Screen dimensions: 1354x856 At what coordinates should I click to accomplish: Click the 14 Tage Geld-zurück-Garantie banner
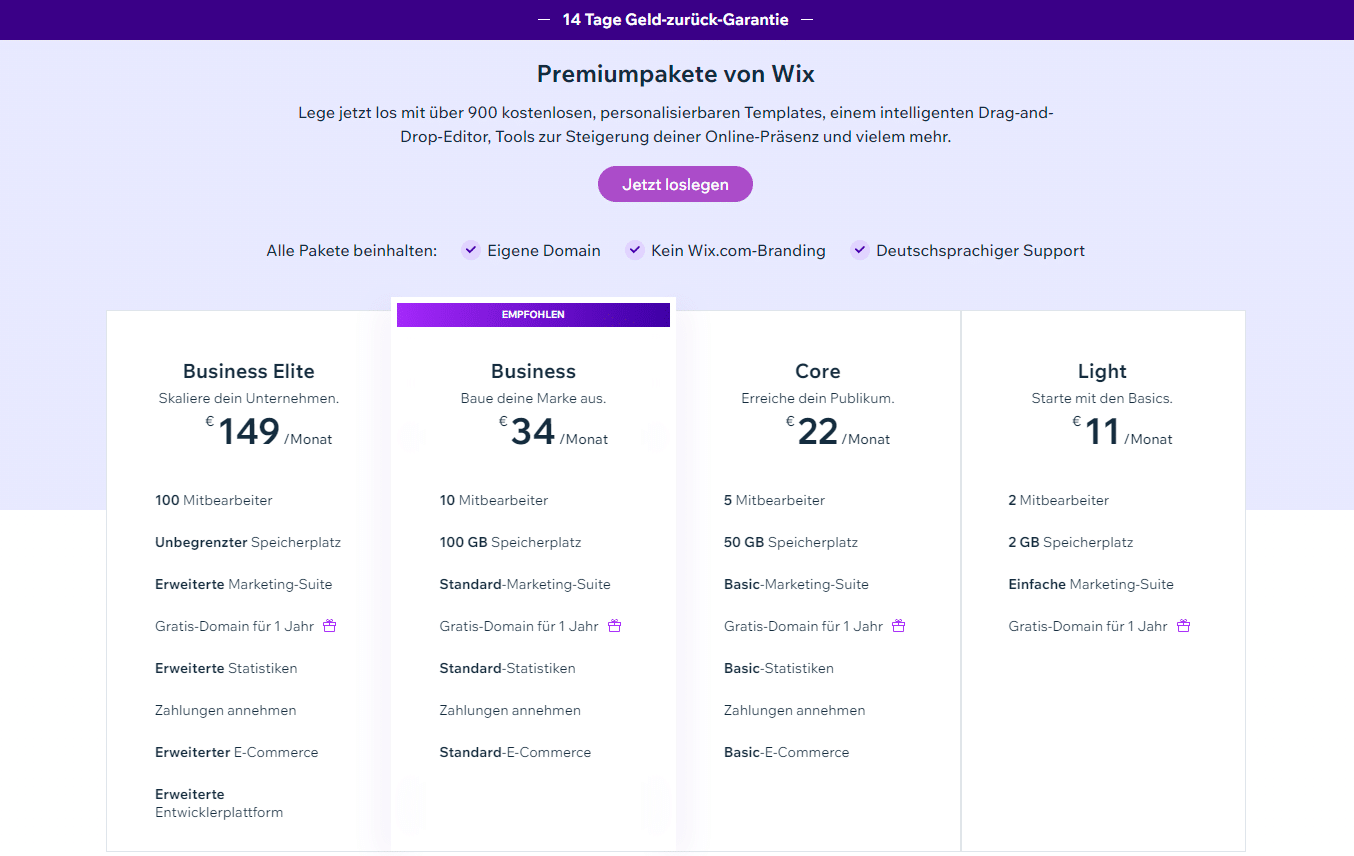676,19
